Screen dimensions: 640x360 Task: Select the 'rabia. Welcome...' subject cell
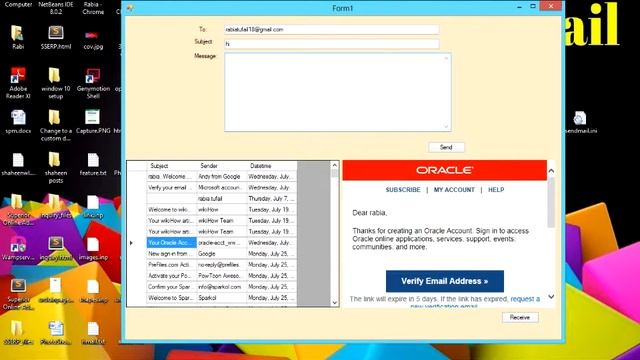(171, 176)
